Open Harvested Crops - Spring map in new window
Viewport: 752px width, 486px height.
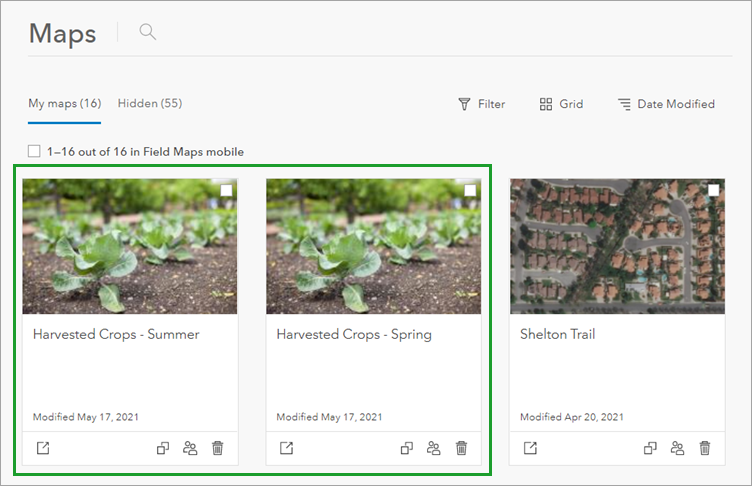[x=287, y=448]
